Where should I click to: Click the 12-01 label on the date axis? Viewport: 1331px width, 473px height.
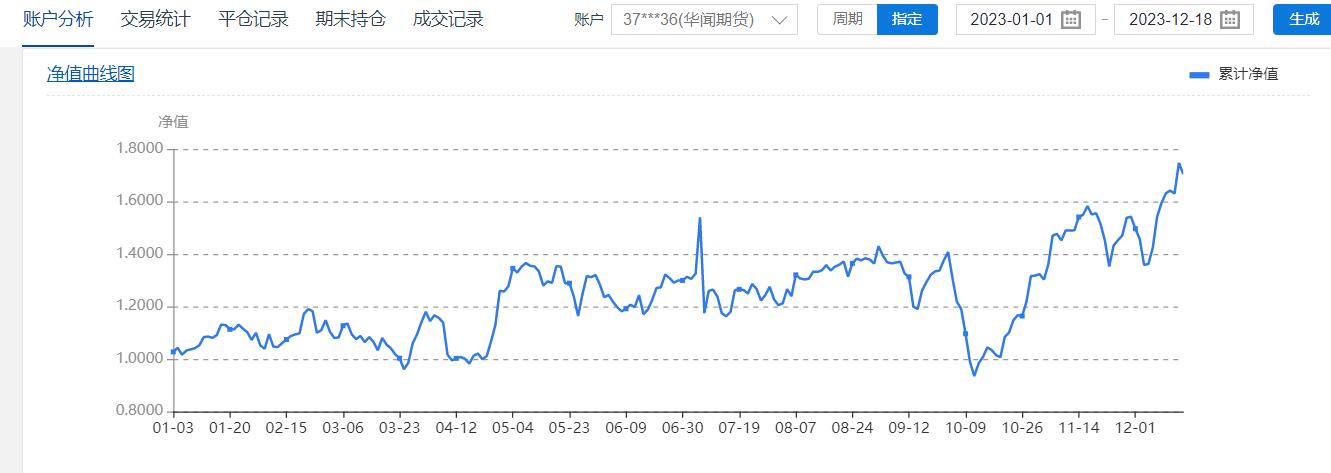click(1134, 427)
